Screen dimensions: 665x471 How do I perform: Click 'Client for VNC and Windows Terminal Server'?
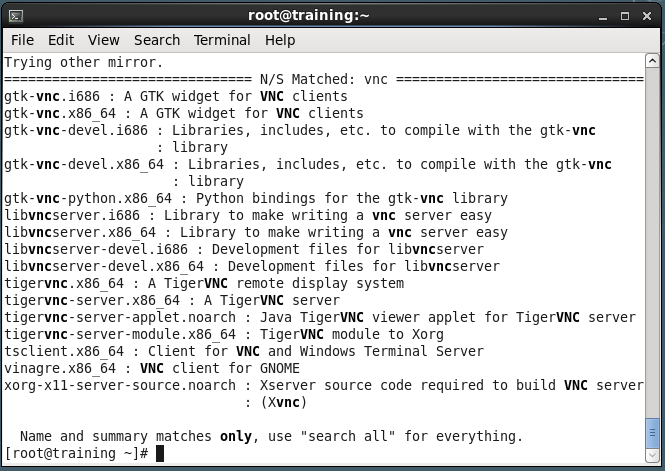coord(316,351)
